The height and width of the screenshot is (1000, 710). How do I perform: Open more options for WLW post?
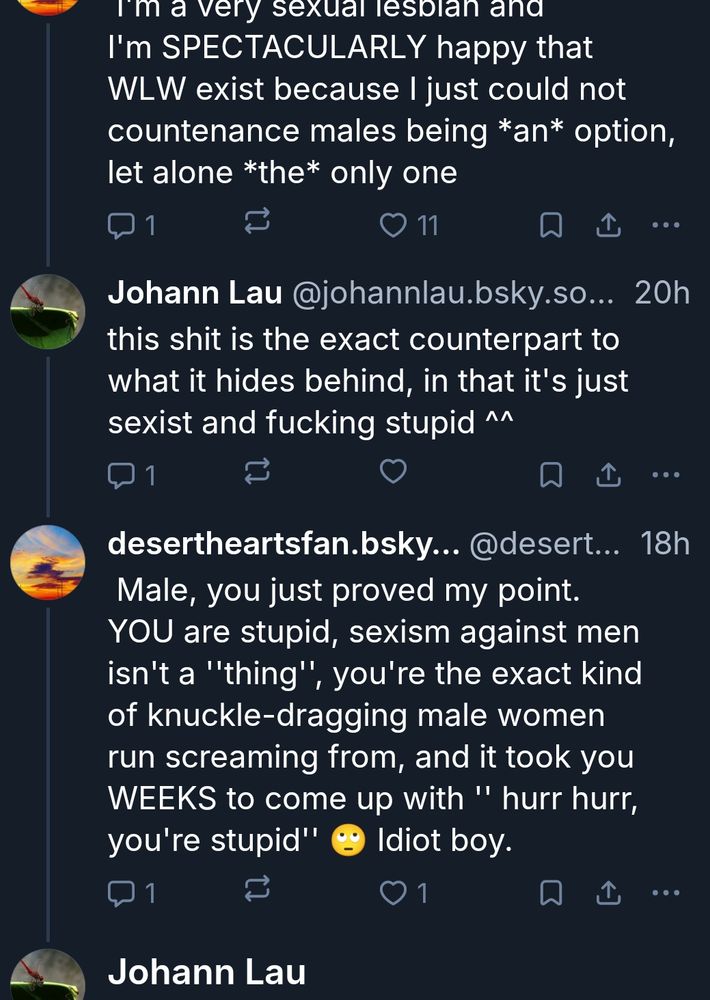click(x=665, y=226)
